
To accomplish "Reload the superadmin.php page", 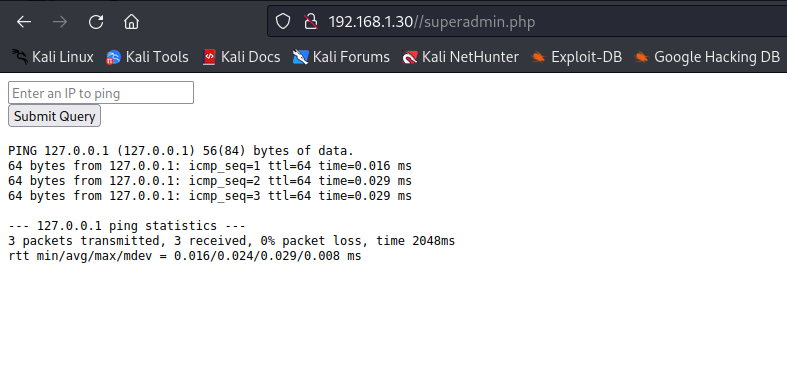I will point(96,22).
